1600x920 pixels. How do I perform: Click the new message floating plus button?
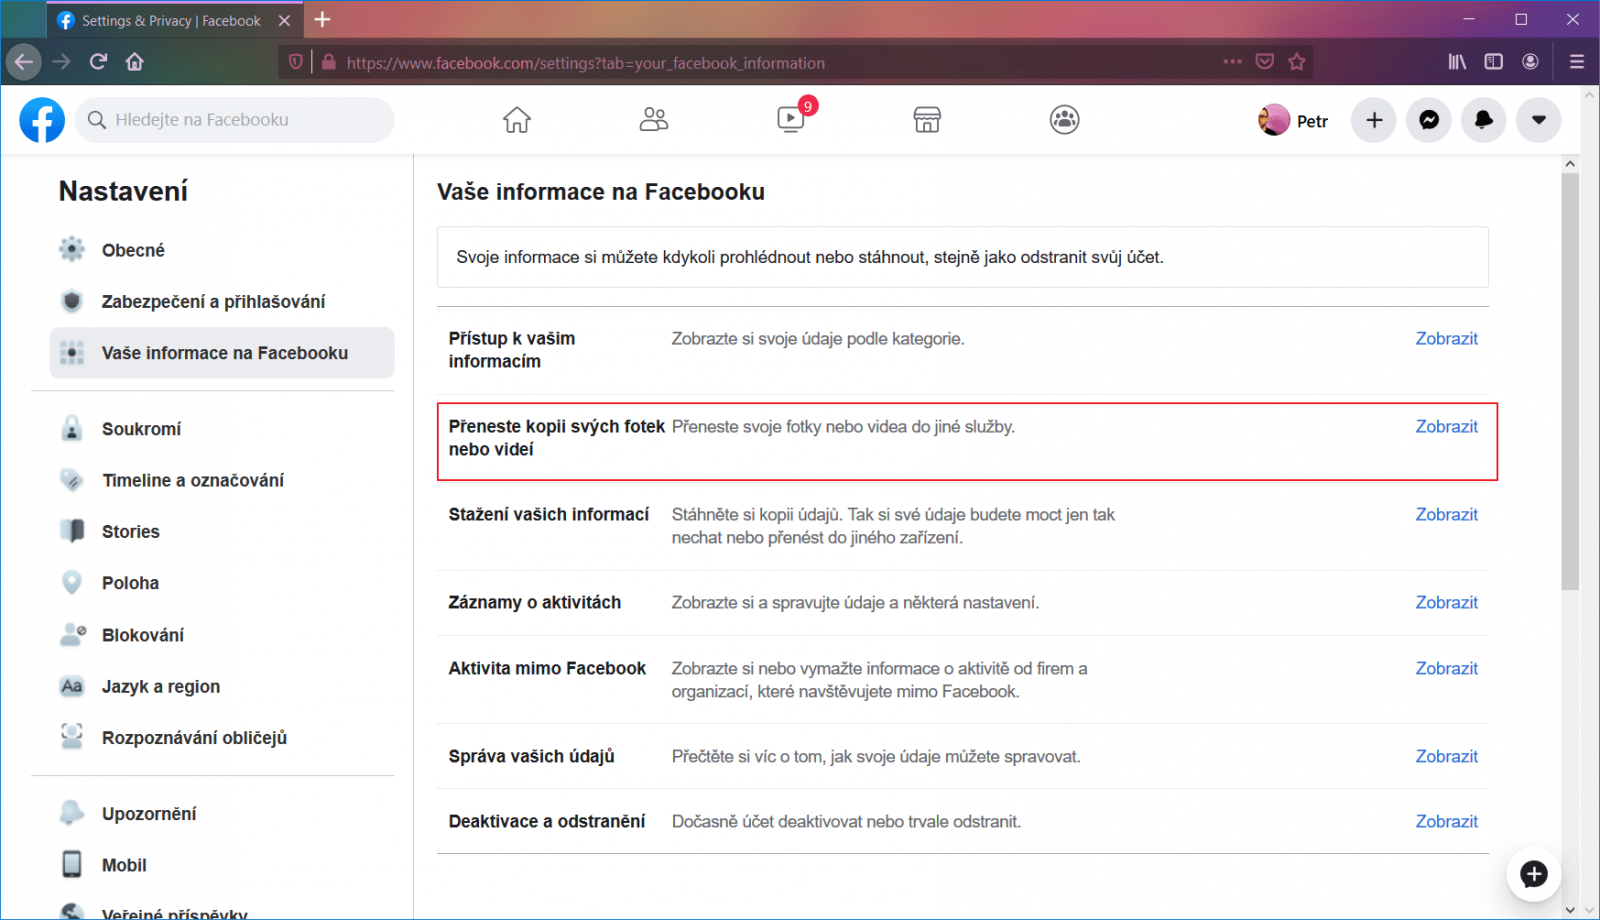1534,874
